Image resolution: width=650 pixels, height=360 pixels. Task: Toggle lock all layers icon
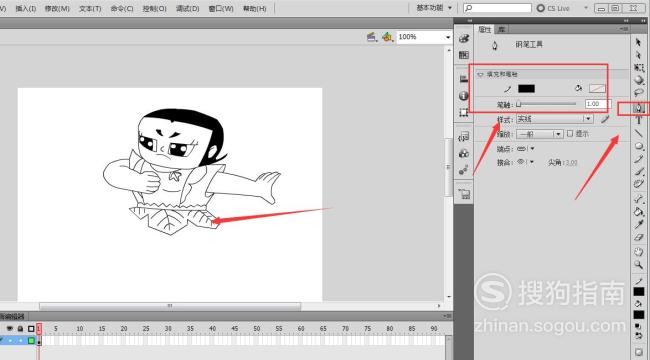[x=20, y=328]
